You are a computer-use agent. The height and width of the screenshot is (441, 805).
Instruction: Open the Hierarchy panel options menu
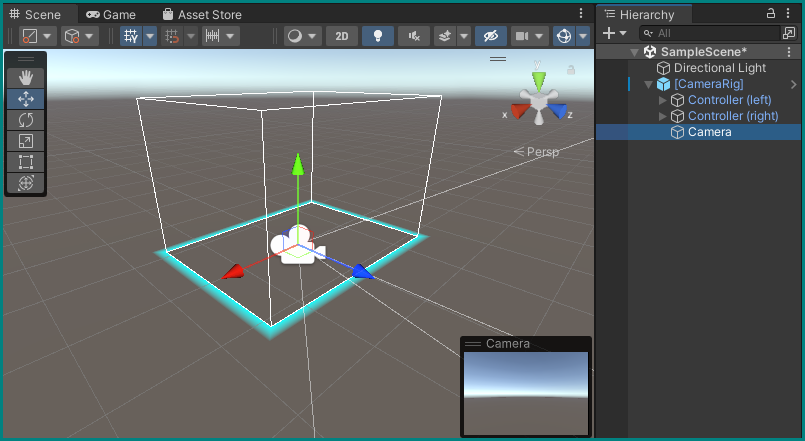tap(788, 13)
